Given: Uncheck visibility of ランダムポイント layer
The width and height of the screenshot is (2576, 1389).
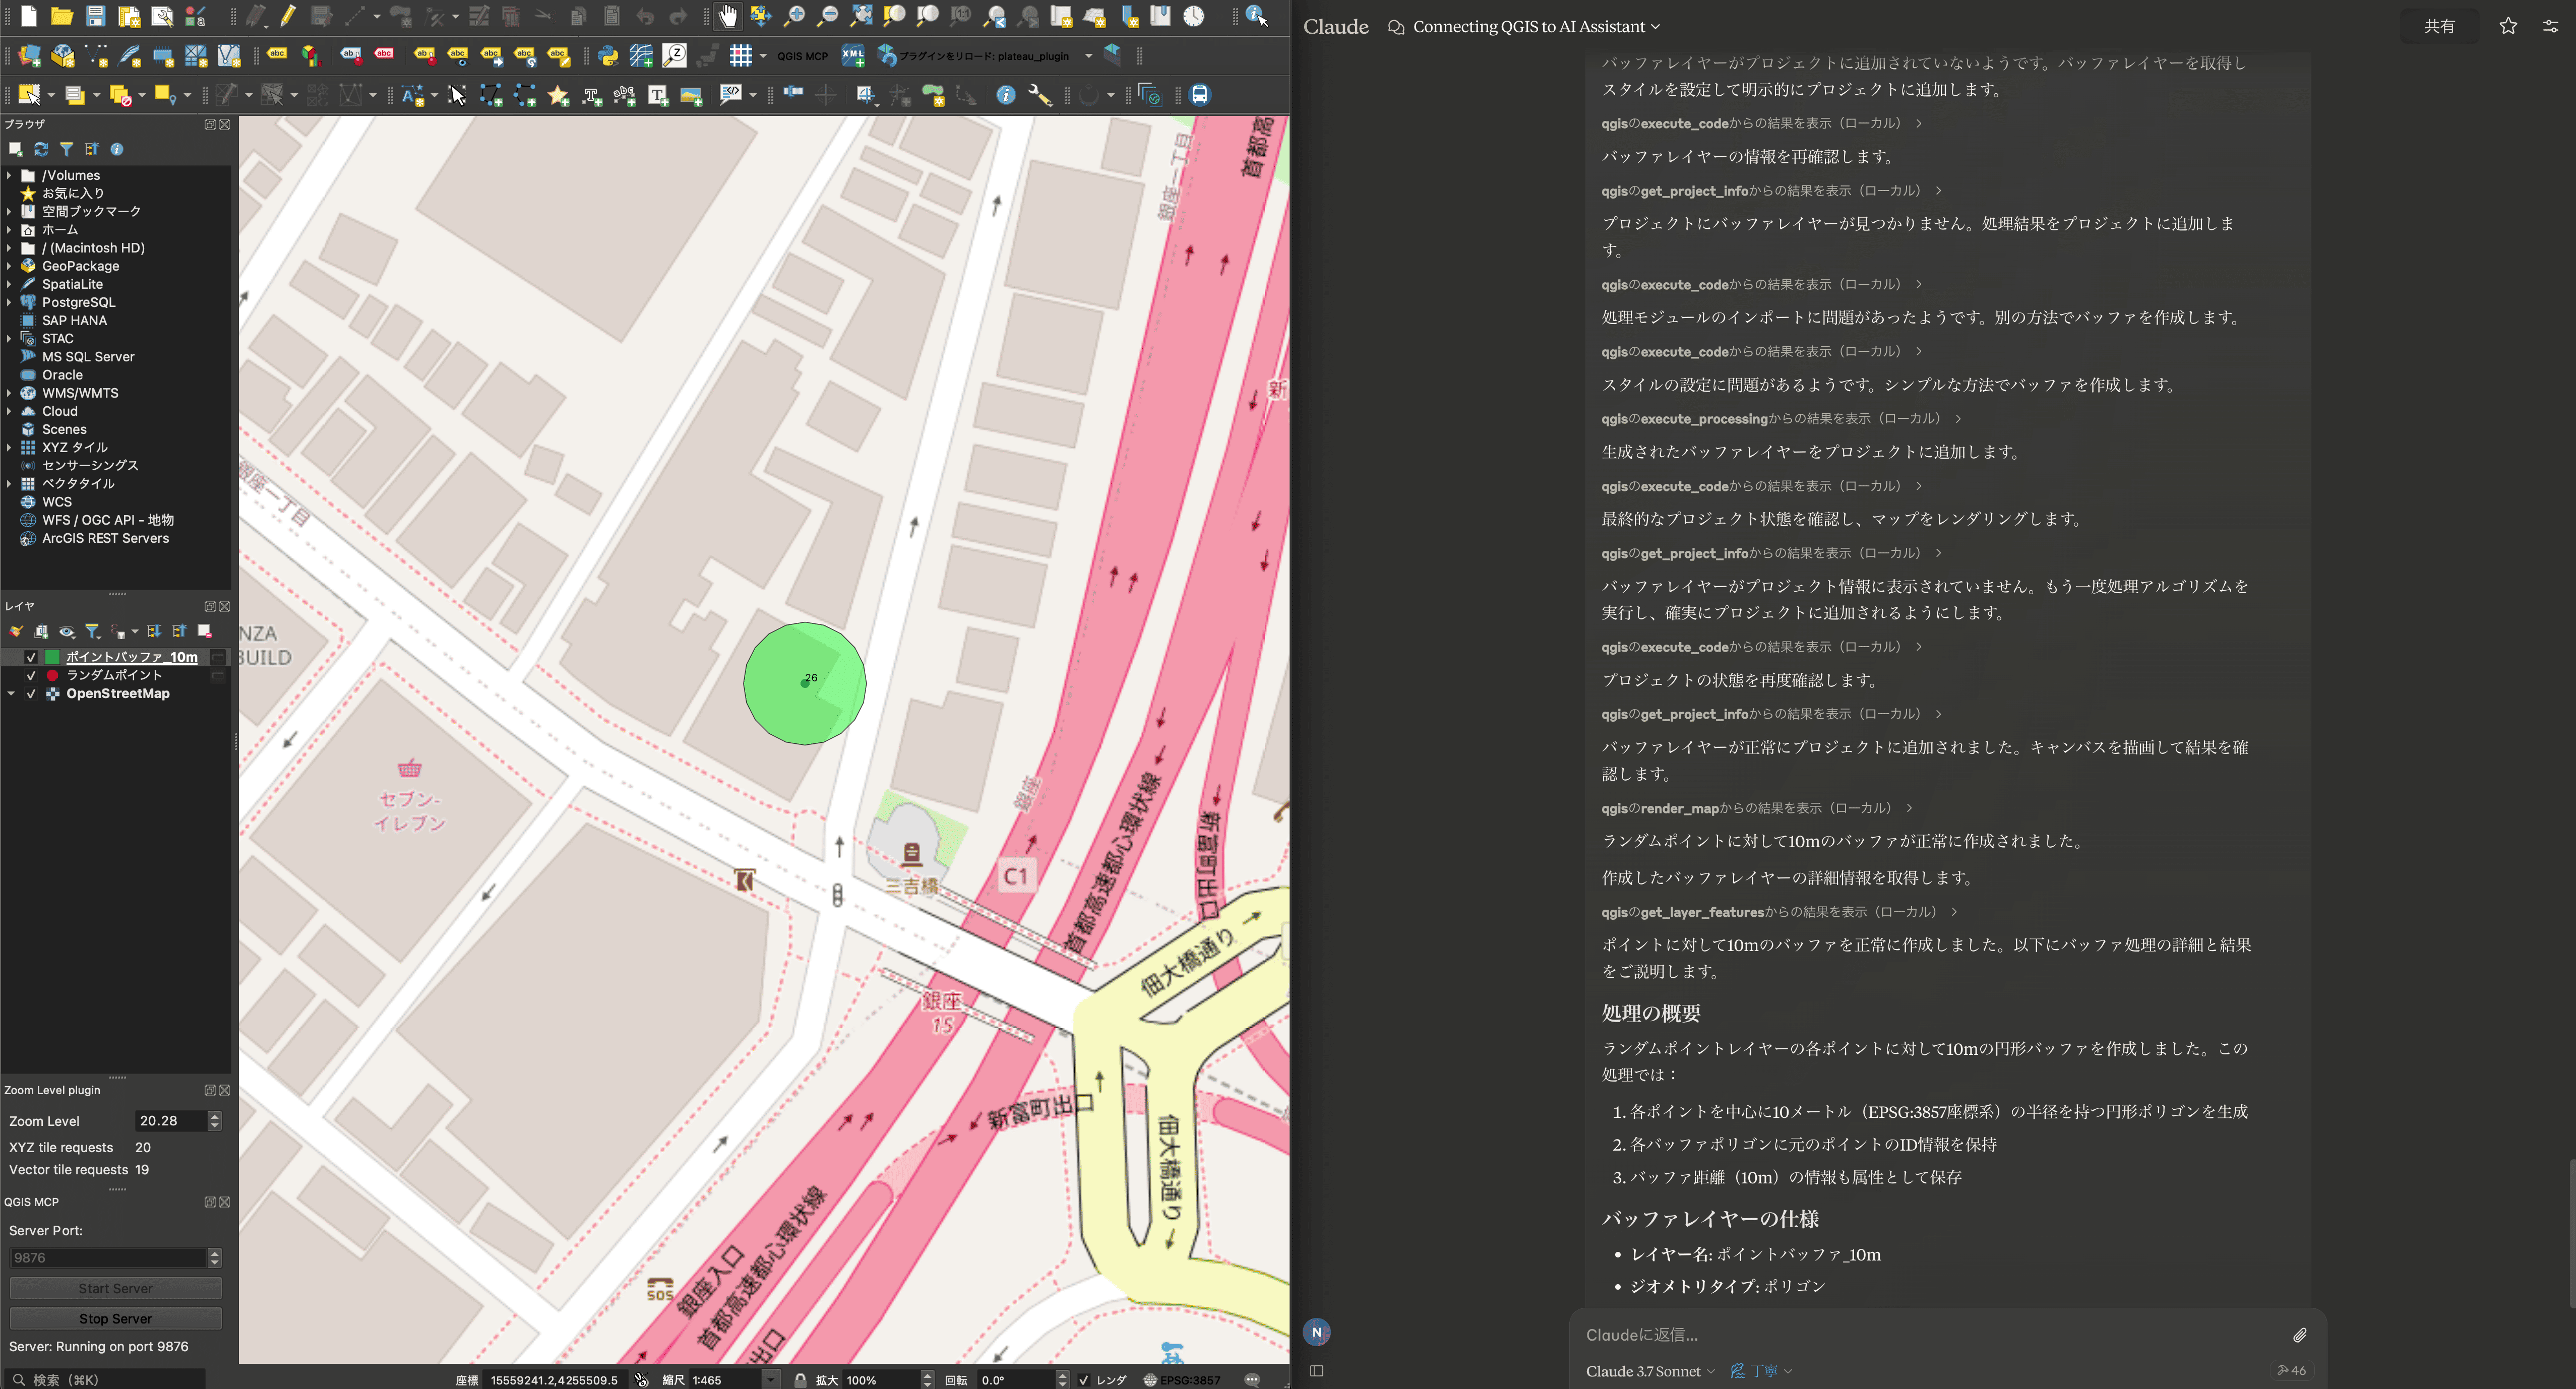Looking at the screenshot, I should (30, 675).
